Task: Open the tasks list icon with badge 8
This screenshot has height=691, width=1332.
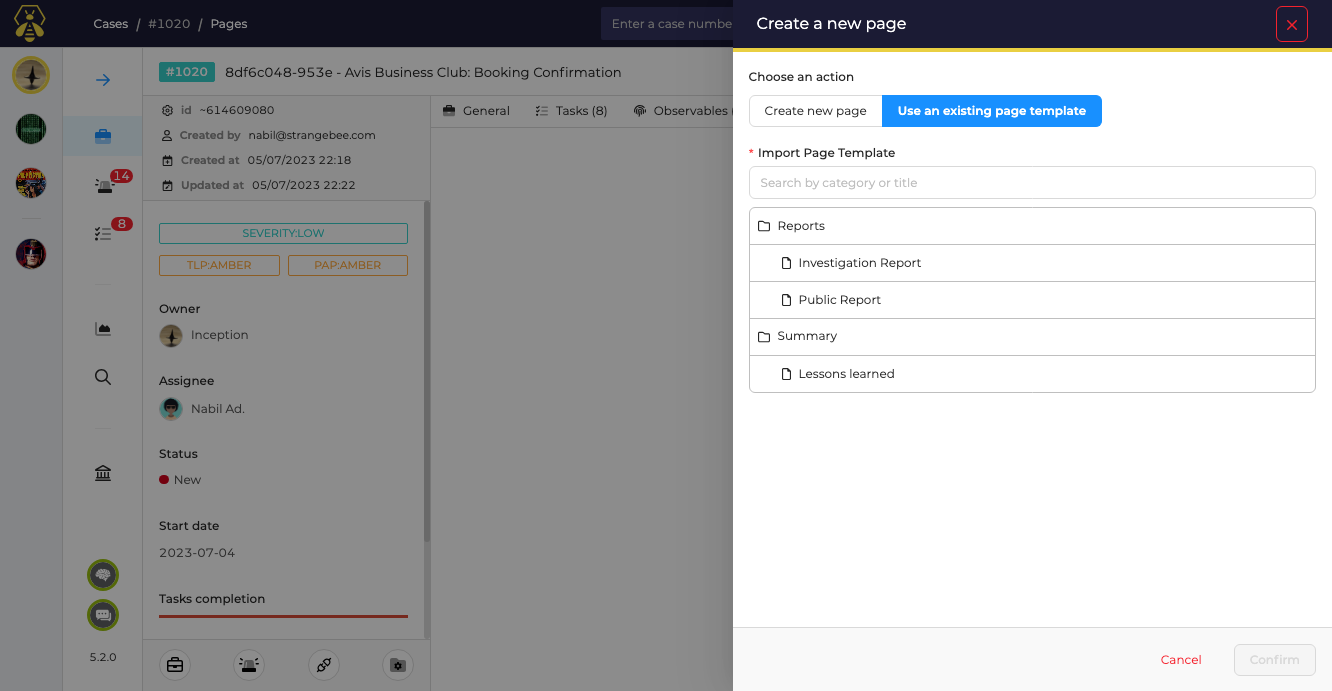Action: [x=103, y=233]
